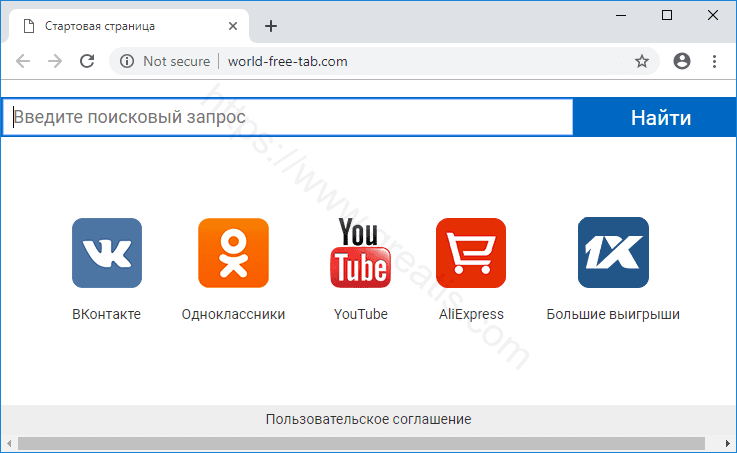
Task: Open the VKontakte shortcut icon
Action: 107,253
